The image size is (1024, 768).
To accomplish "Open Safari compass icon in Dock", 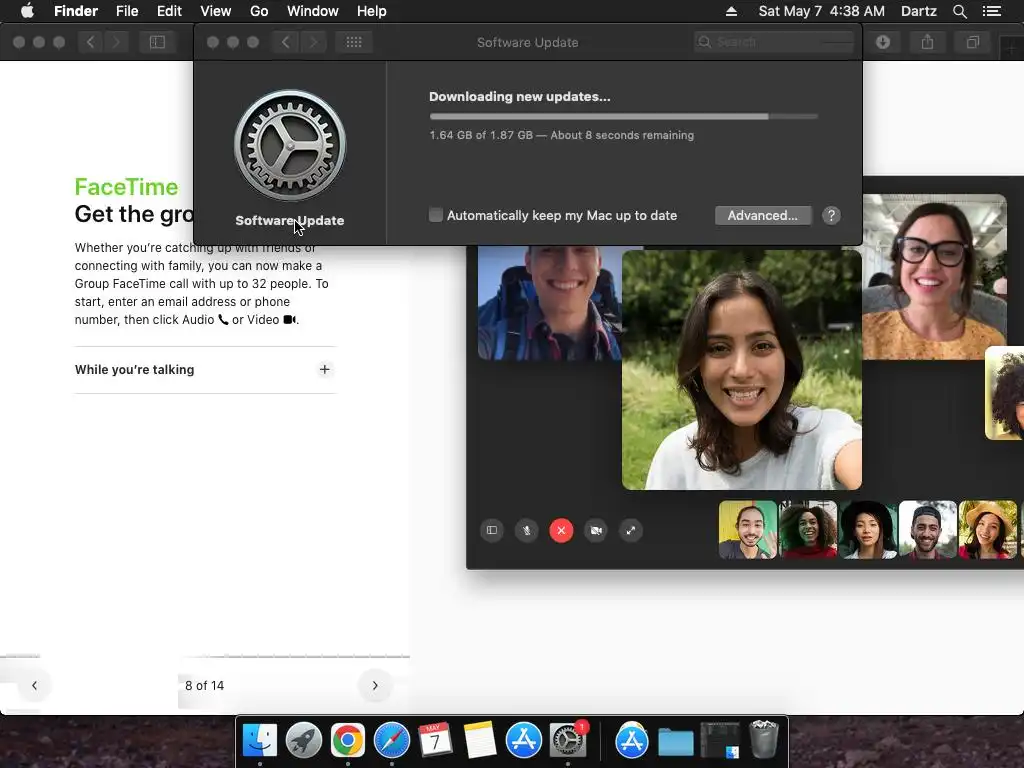I will pos(392,740).
